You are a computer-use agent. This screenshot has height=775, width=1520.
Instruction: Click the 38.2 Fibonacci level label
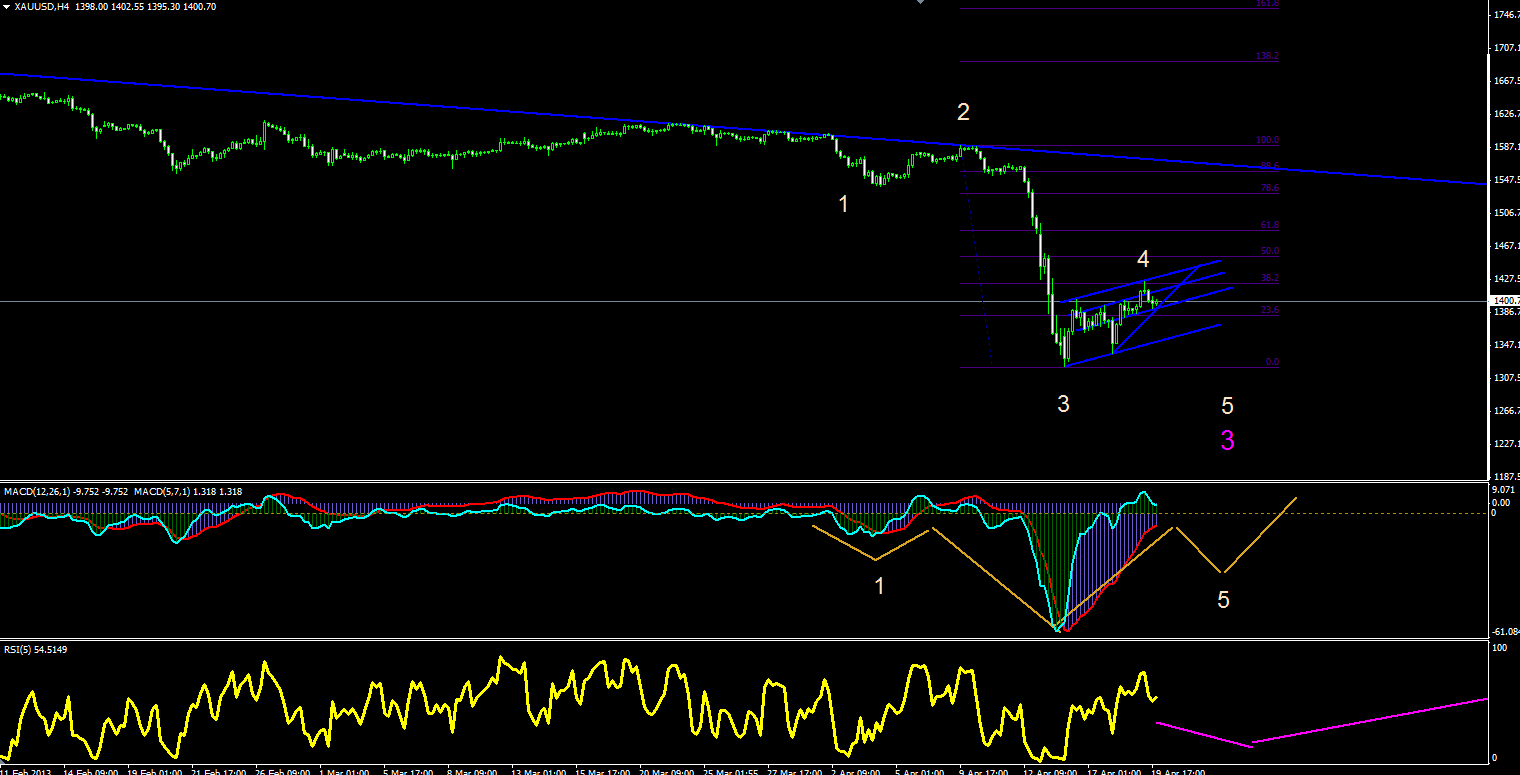pyautogui.click(x=1269, y=278)
